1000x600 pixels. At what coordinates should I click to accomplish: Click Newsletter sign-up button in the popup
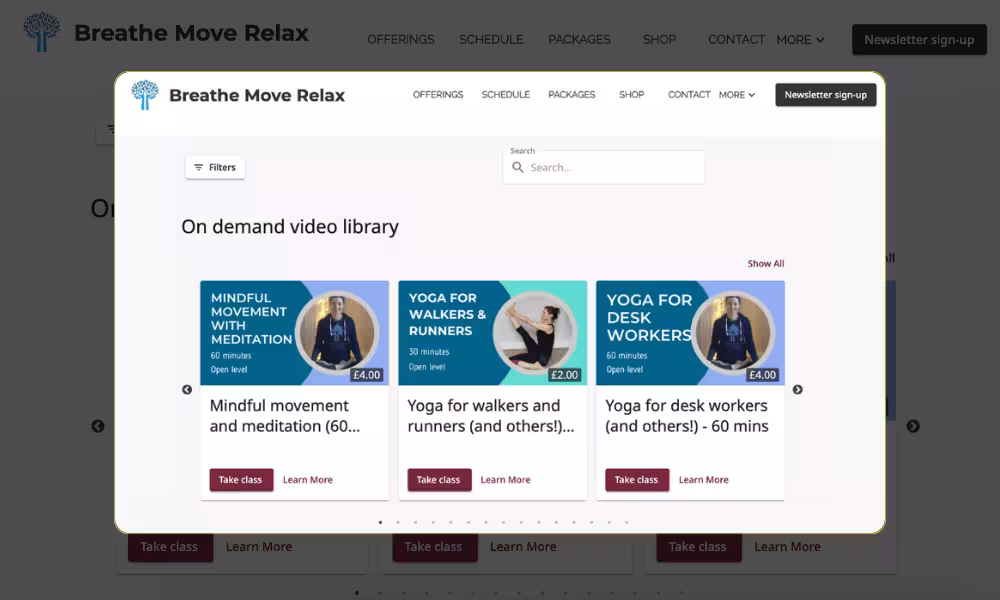[826, 95]
